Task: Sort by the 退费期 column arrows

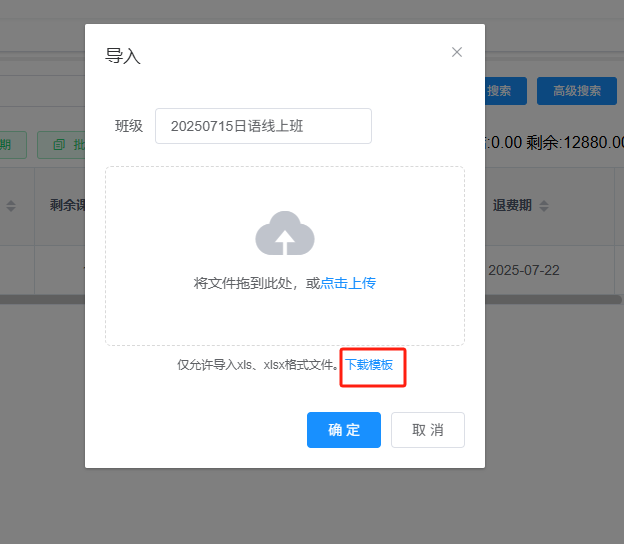Action: (544, 206)
